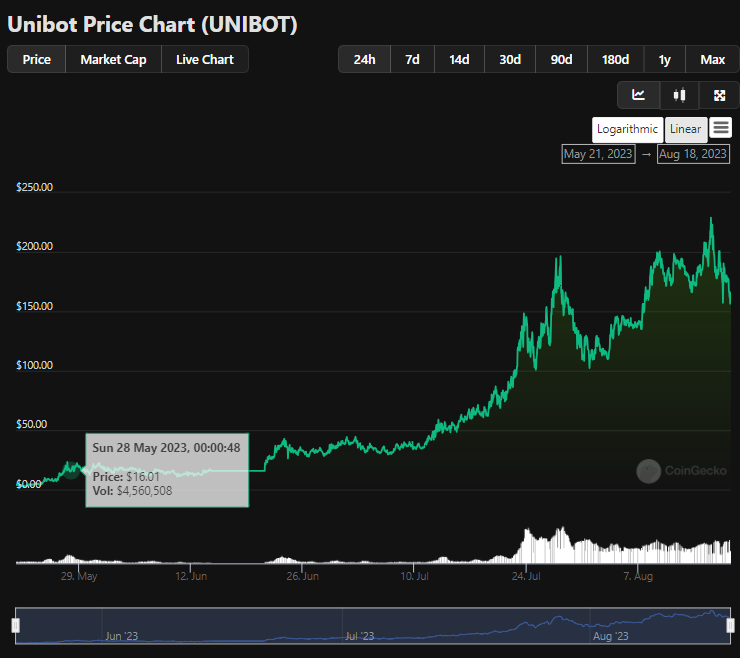Click tooltip price $16.01 text
Viewport: 740px width, 658px height.
(126, 476)
